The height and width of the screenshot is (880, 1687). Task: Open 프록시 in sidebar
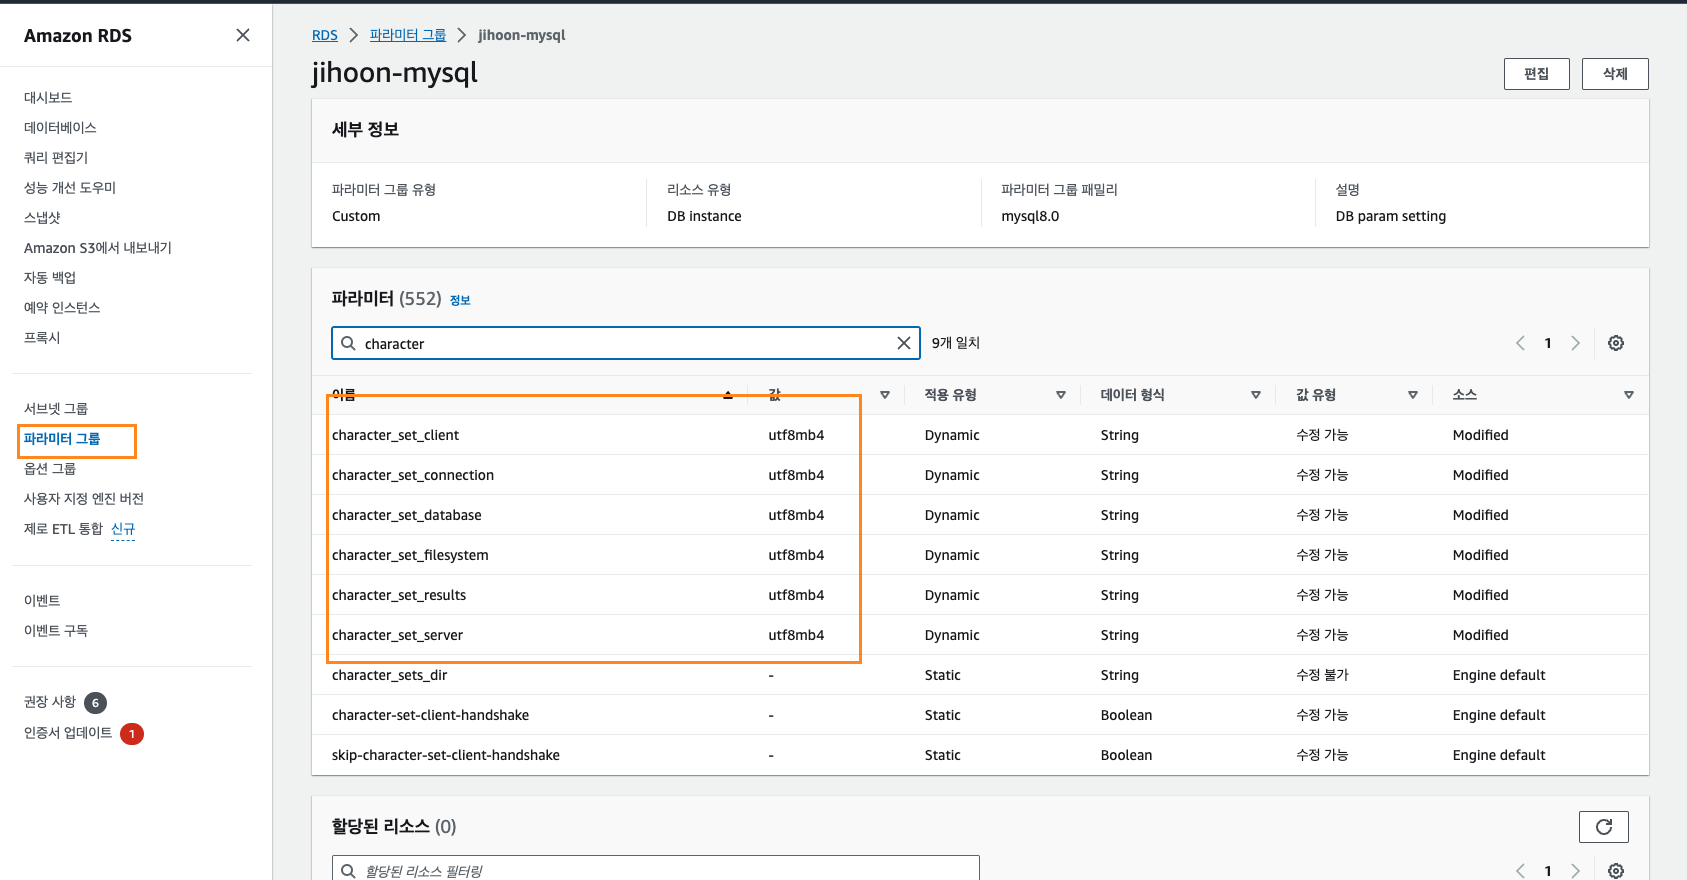pyautogui.click(x=42, y=338)
